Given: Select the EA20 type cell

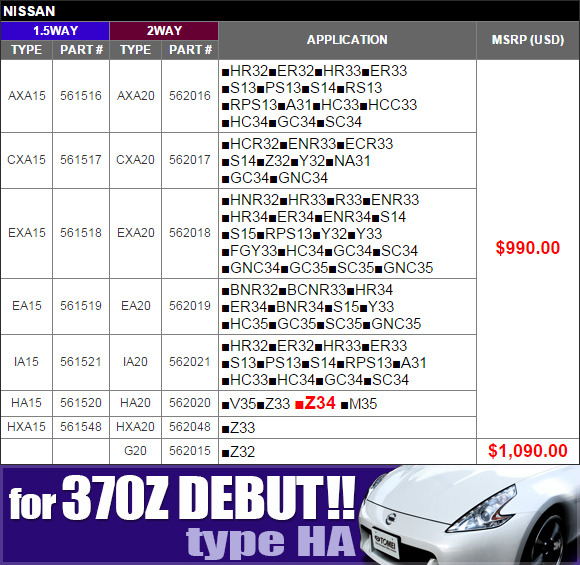Looking at the screenshot, I should point(135,306).
